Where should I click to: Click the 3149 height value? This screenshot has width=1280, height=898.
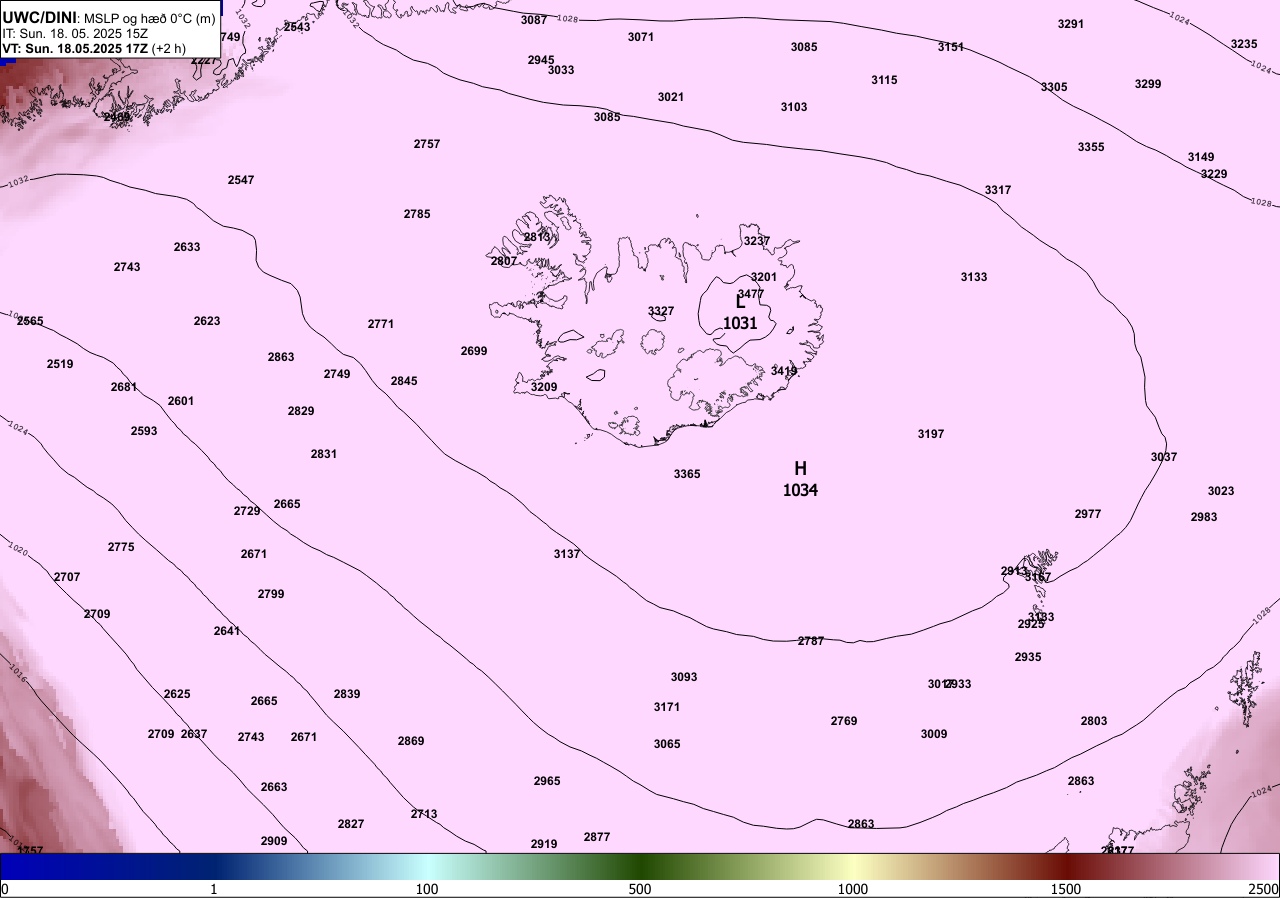coord(1201,157)
